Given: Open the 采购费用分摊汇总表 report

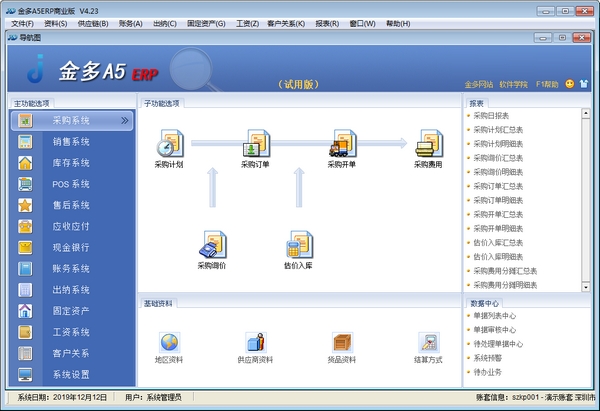Looking at the screenshot, I should tap(505, 271).
